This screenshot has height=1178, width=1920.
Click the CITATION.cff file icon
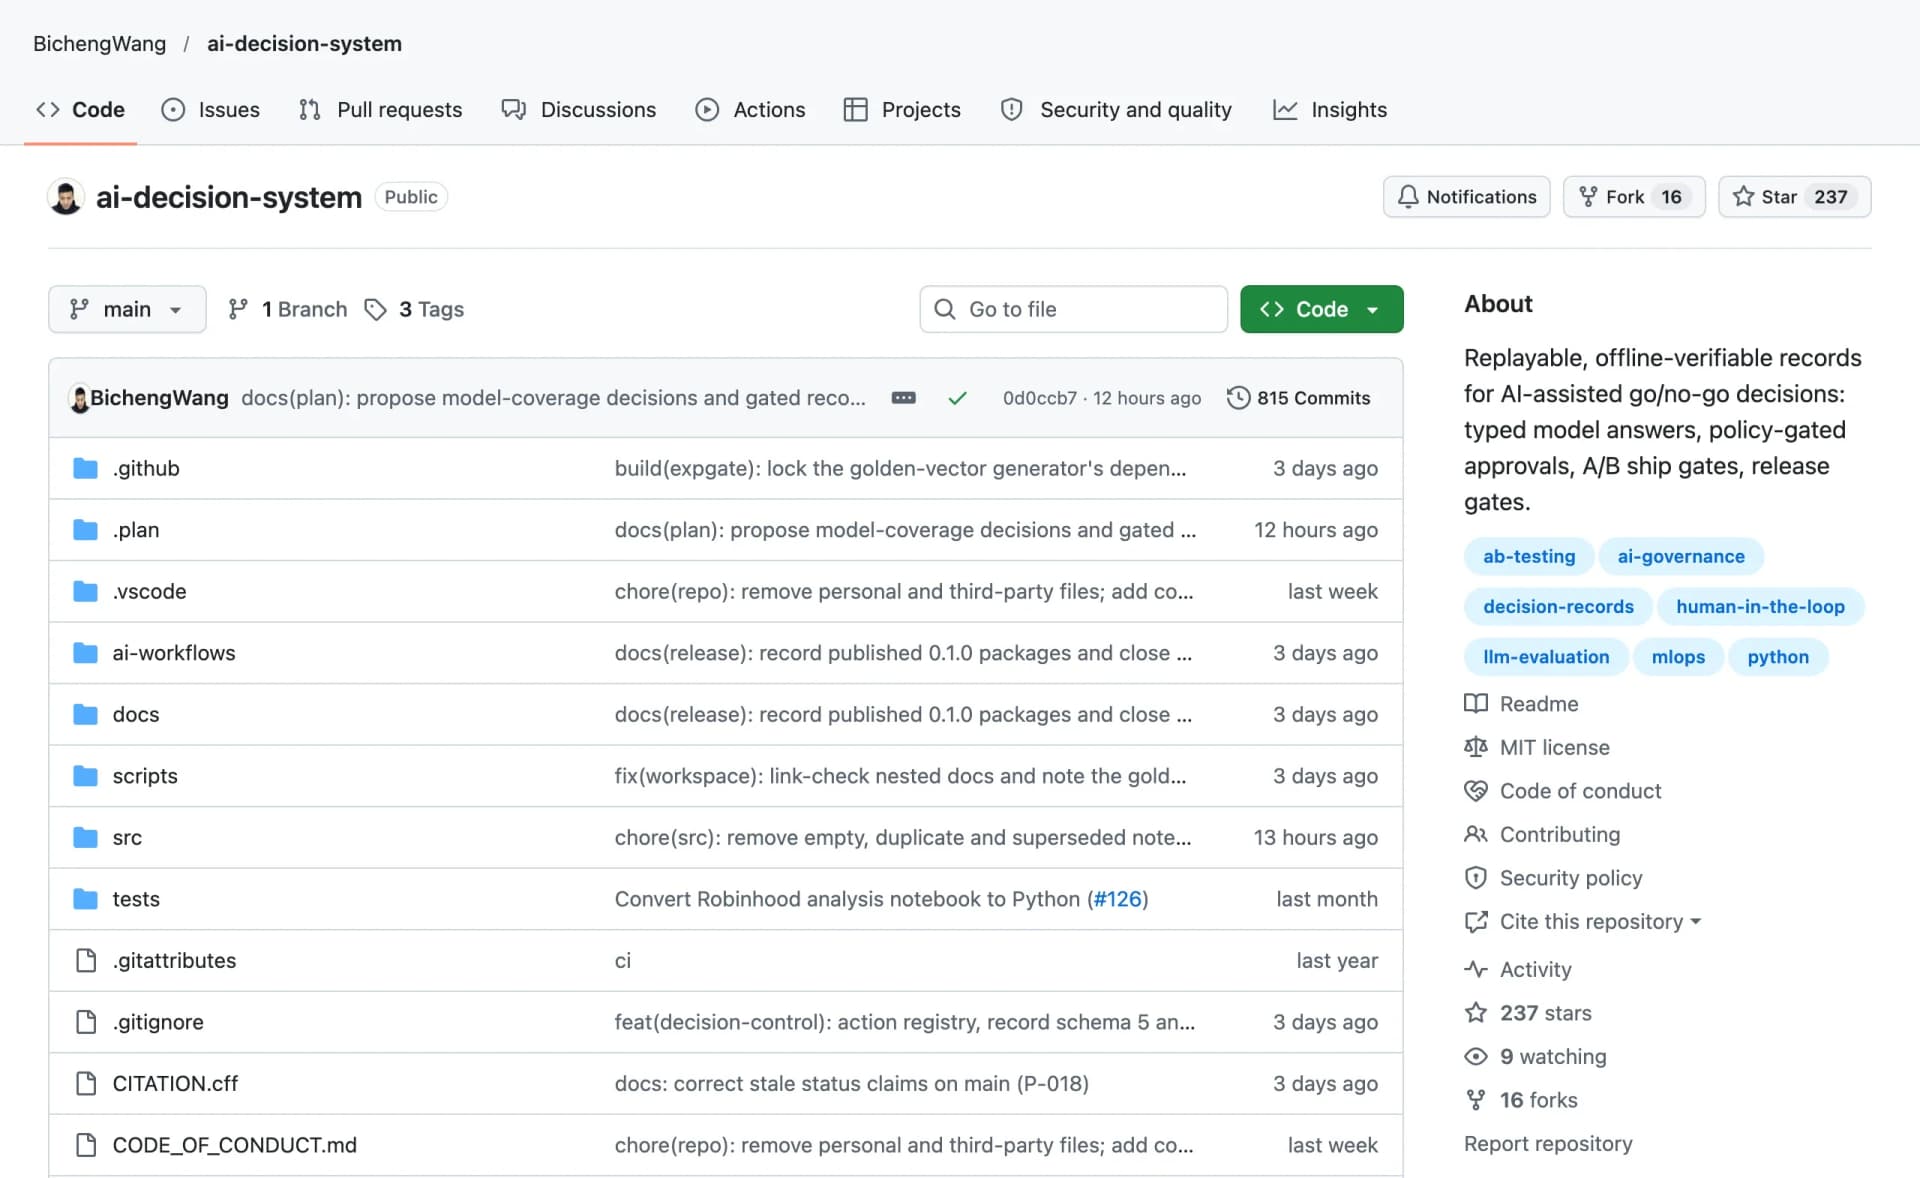click(86, 1083)
